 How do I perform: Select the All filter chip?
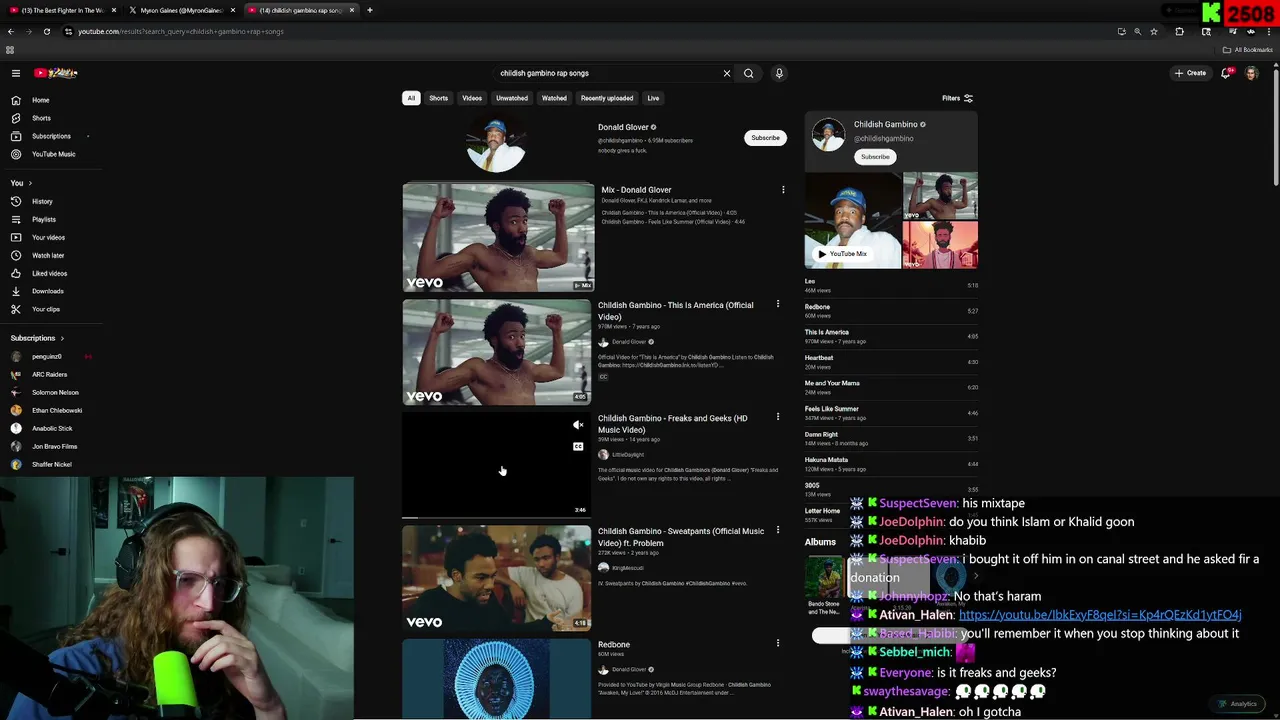click(x=411, y=98)
